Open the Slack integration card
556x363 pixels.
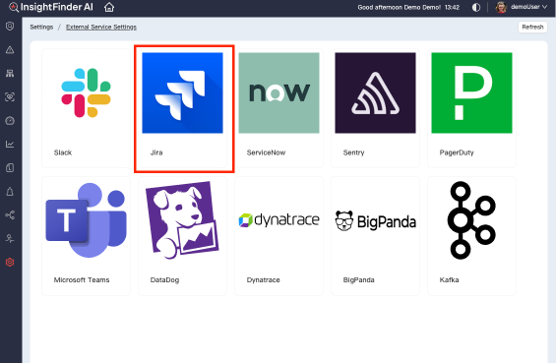pos(86,108)
